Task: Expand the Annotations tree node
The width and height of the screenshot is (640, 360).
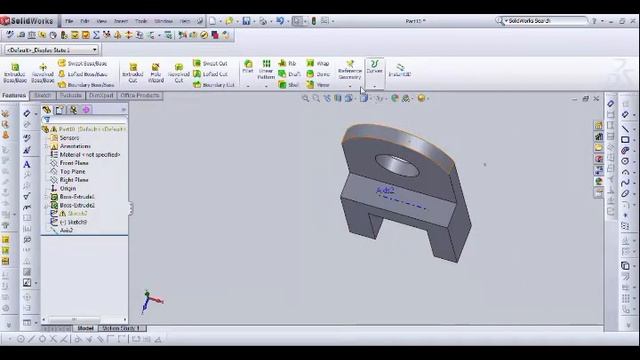Action: tap(46, 146)
